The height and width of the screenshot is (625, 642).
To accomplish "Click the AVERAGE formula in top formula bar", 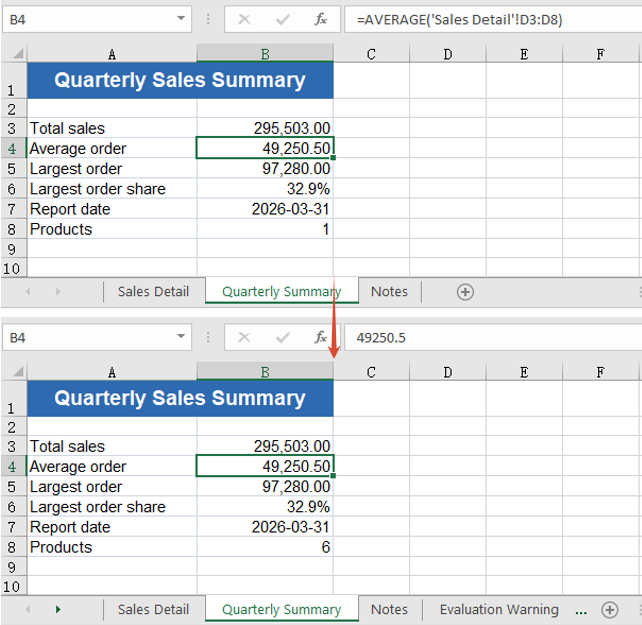I will click(x=459, y=19).
